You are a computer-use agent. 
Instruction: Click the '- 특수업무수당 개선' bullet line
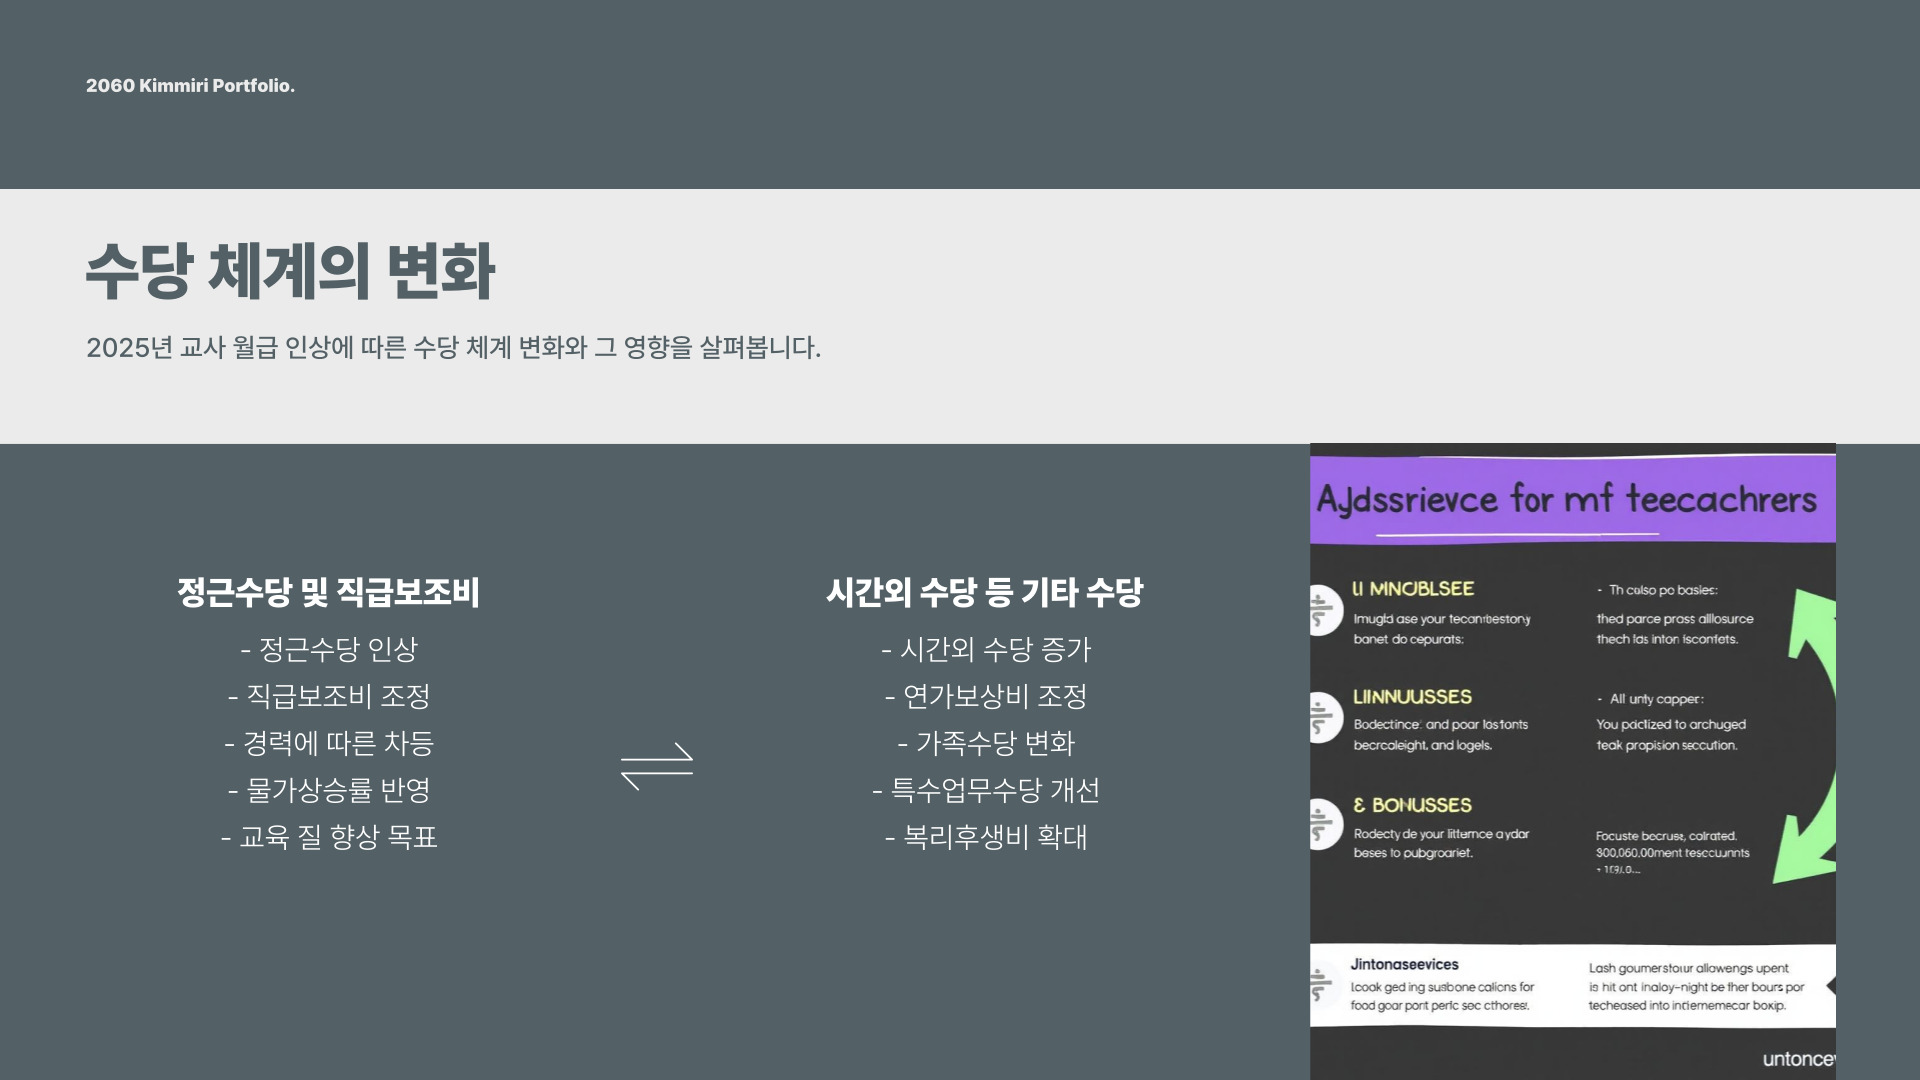coord(985,790)
